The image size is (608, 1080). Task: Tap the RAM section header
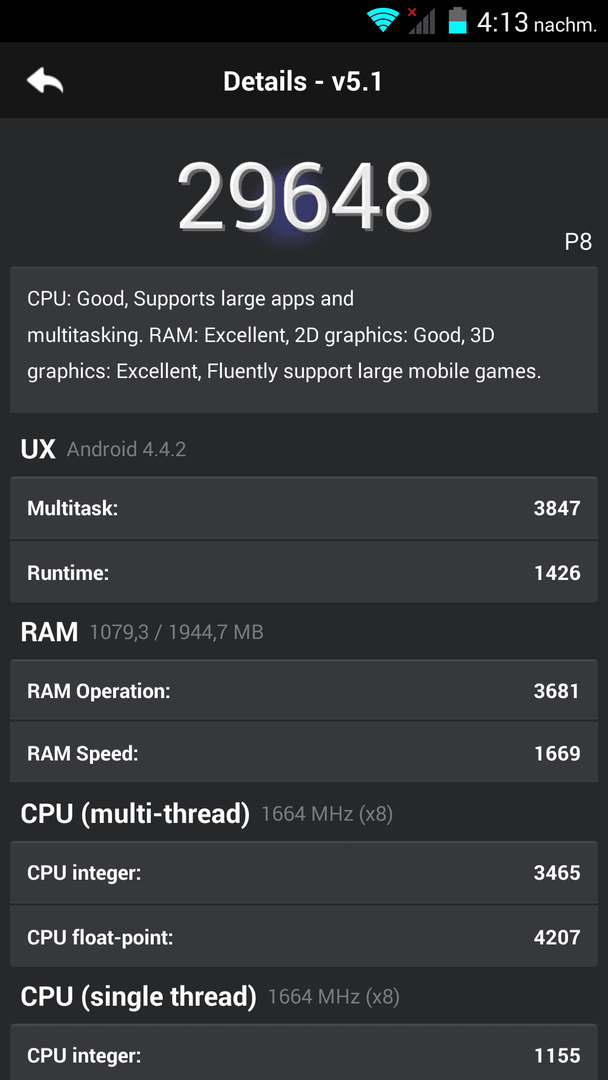click(49, 632)
